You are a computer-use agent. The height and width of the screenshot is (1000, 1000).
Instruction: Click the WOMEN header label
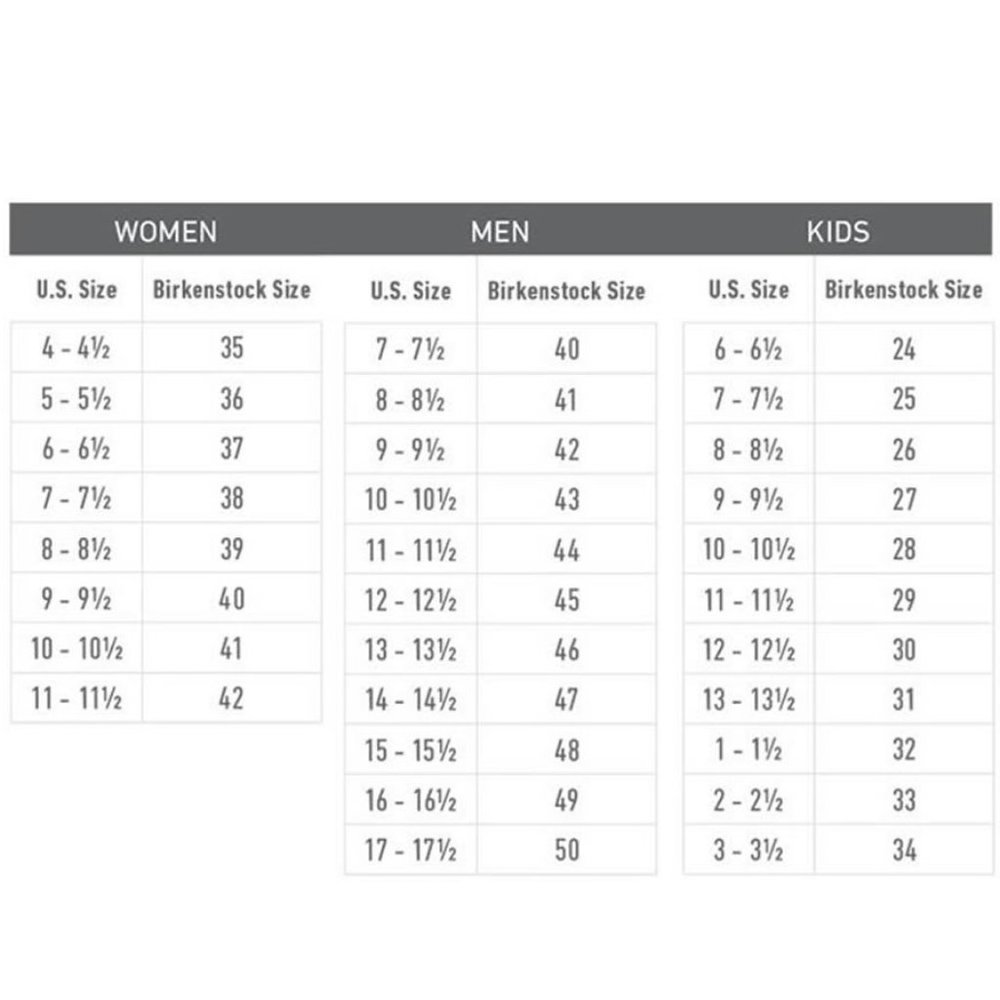coord(166,232)
